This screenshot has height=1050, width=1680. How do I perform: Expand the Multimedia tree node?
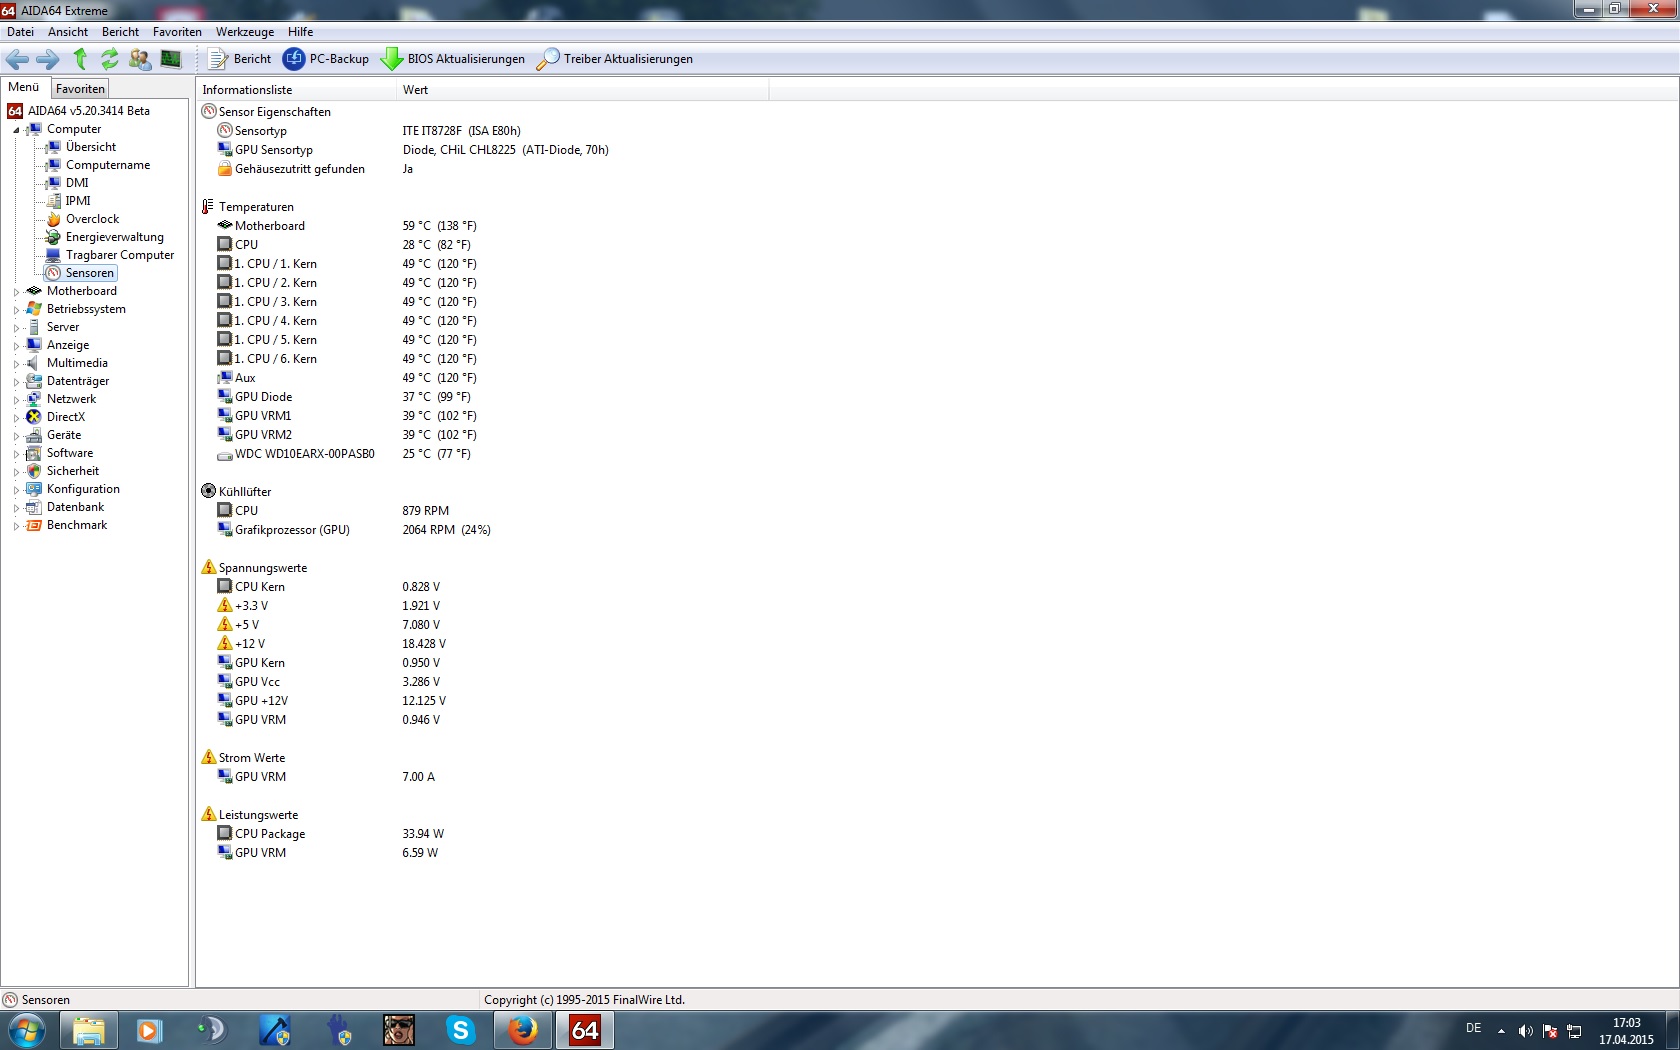pos(16,364)
